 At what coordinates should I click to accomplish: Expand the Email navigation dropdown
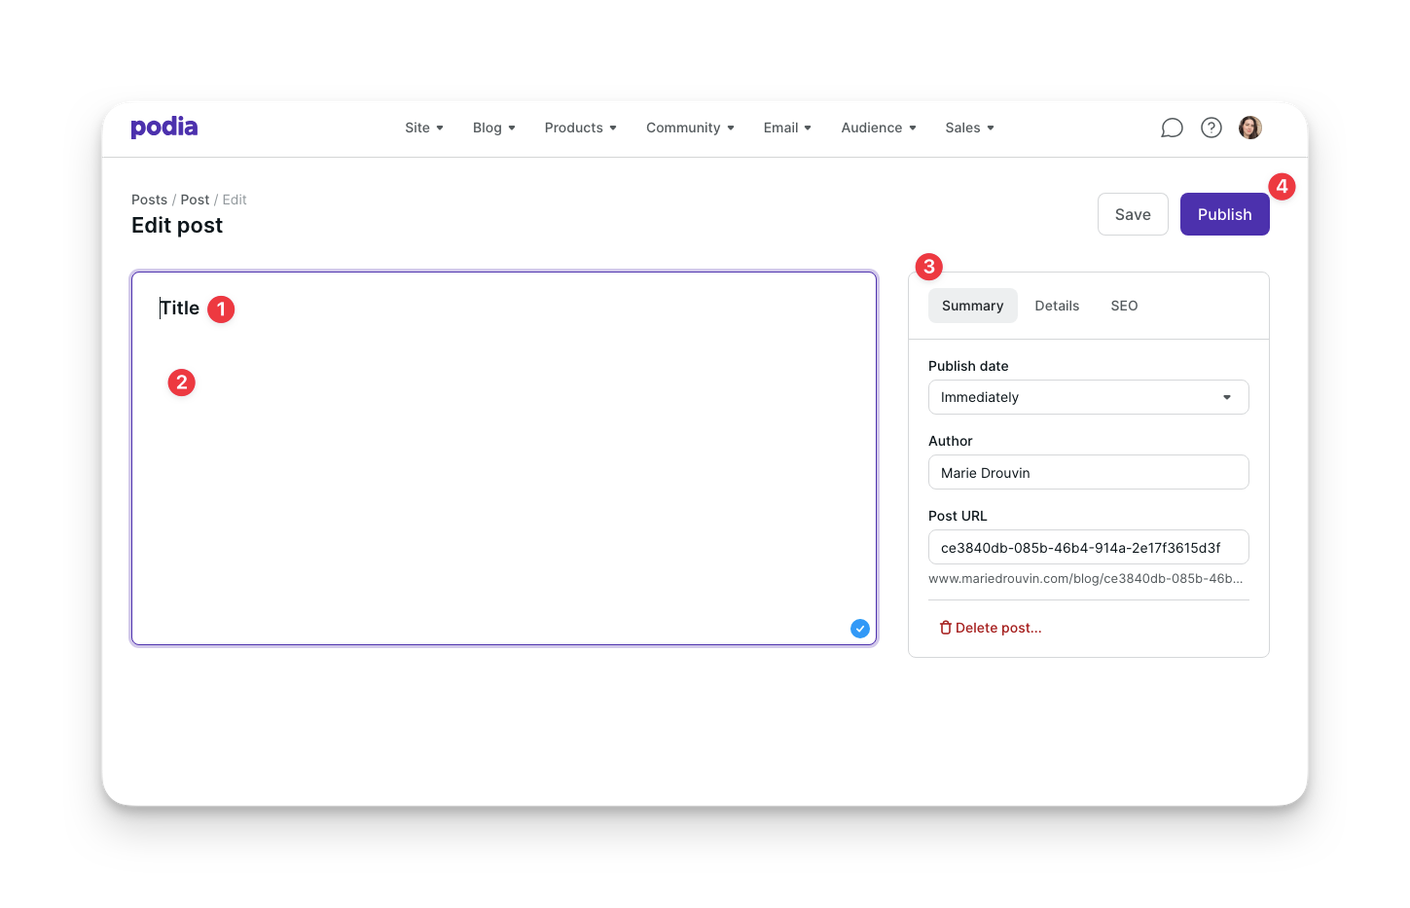(787, 128)
